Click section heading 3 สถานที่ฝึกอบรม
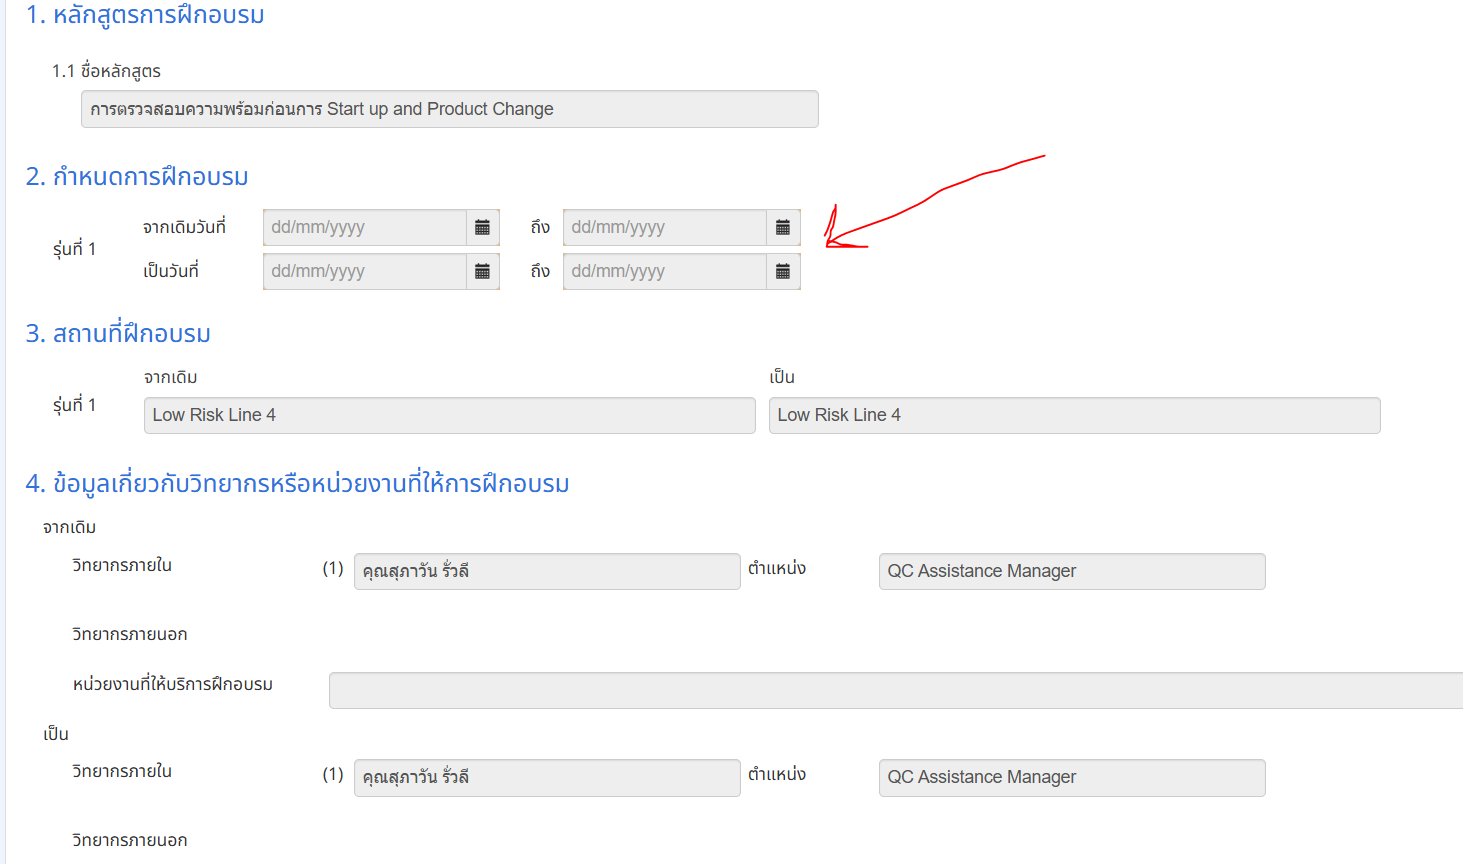This screenshot has height=864, width=1463. pyautogui.click(x=118, y=334)
